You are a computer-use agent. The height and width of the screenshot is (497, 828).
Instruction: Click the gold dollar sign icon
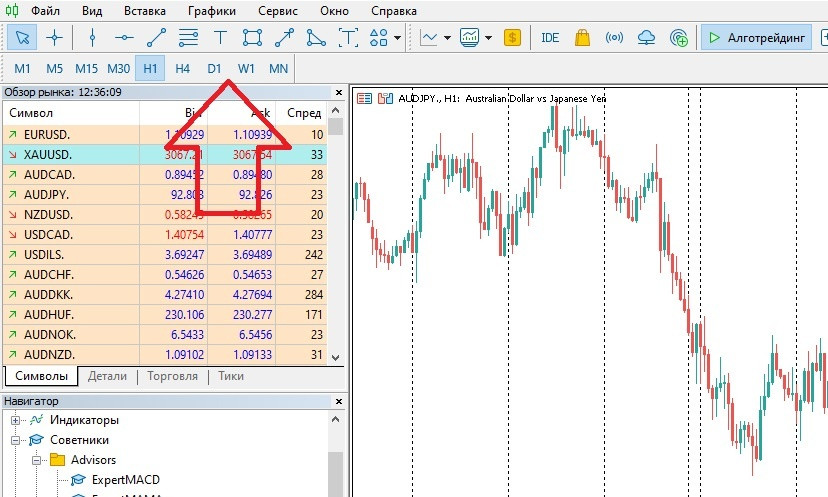point(512,37)
